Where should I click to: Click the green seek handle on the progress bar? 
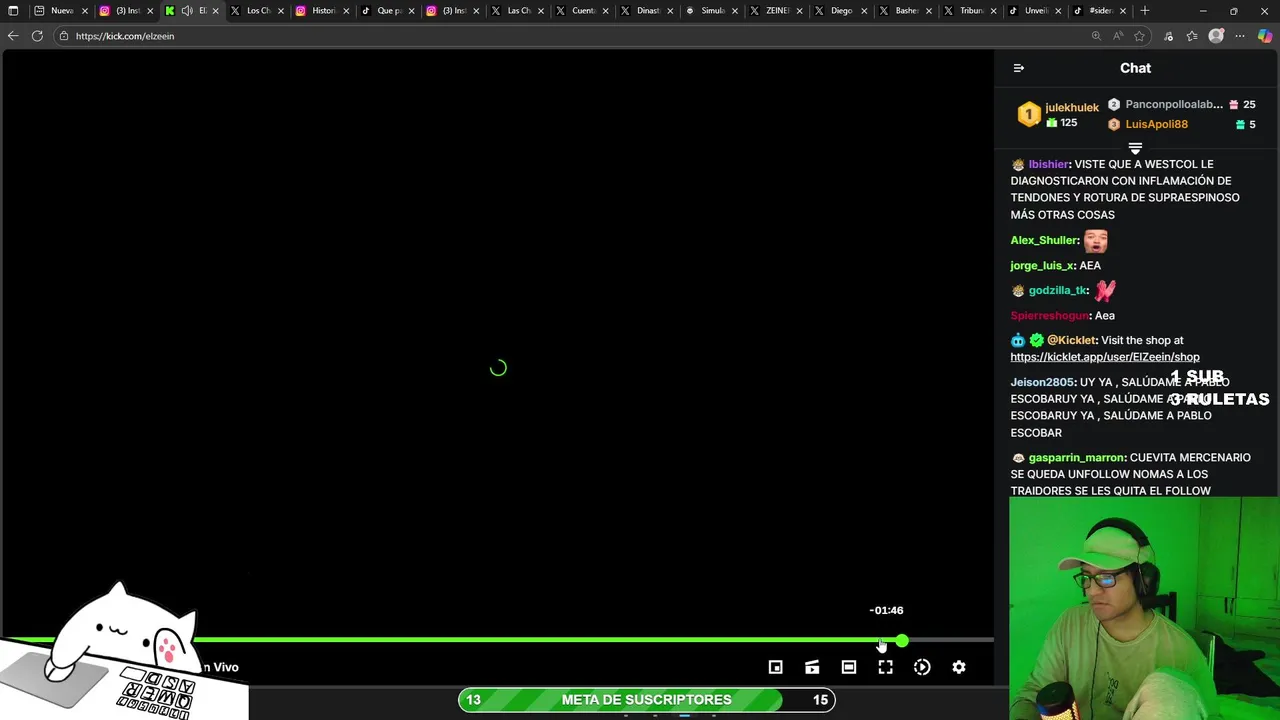[902, 640]
